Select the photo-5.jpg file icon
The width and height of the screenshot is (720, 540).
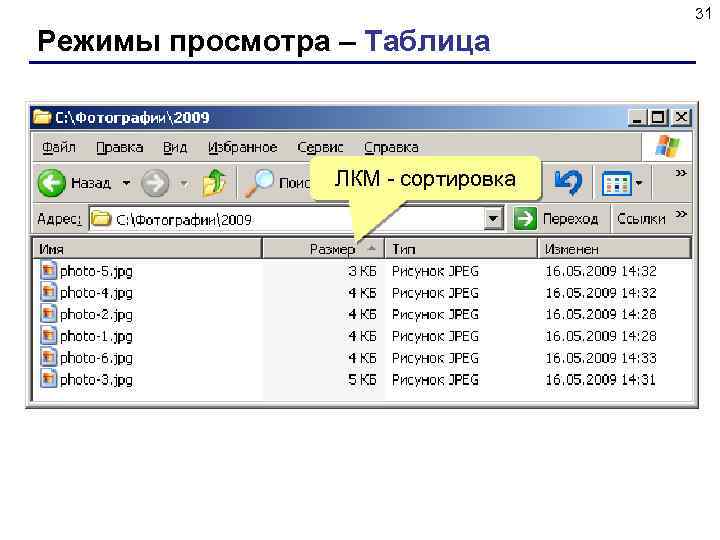48,270
